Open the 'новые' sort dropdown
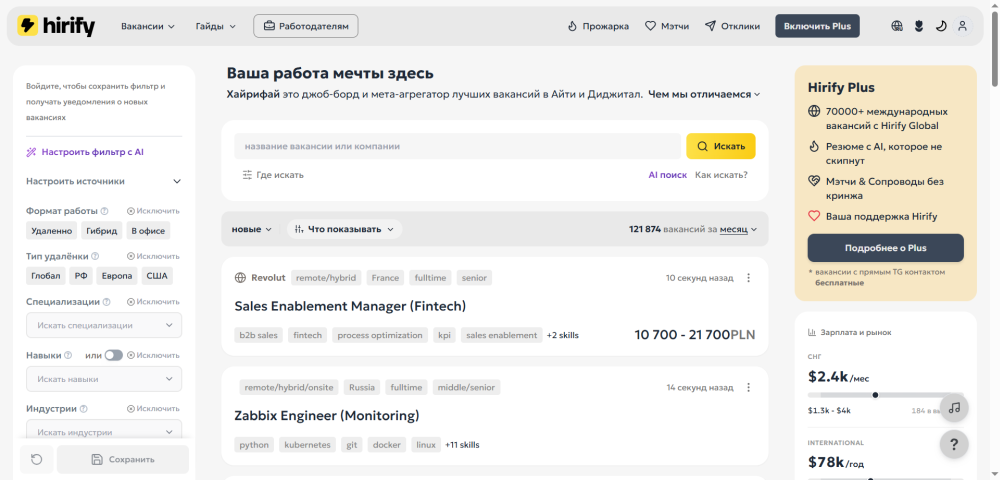 [x=251, y=229]
